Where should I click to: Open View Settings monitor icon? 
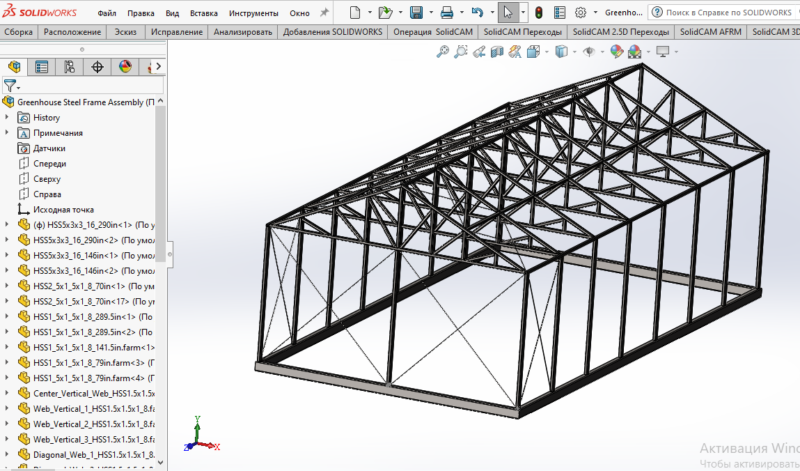click(663, 52)
